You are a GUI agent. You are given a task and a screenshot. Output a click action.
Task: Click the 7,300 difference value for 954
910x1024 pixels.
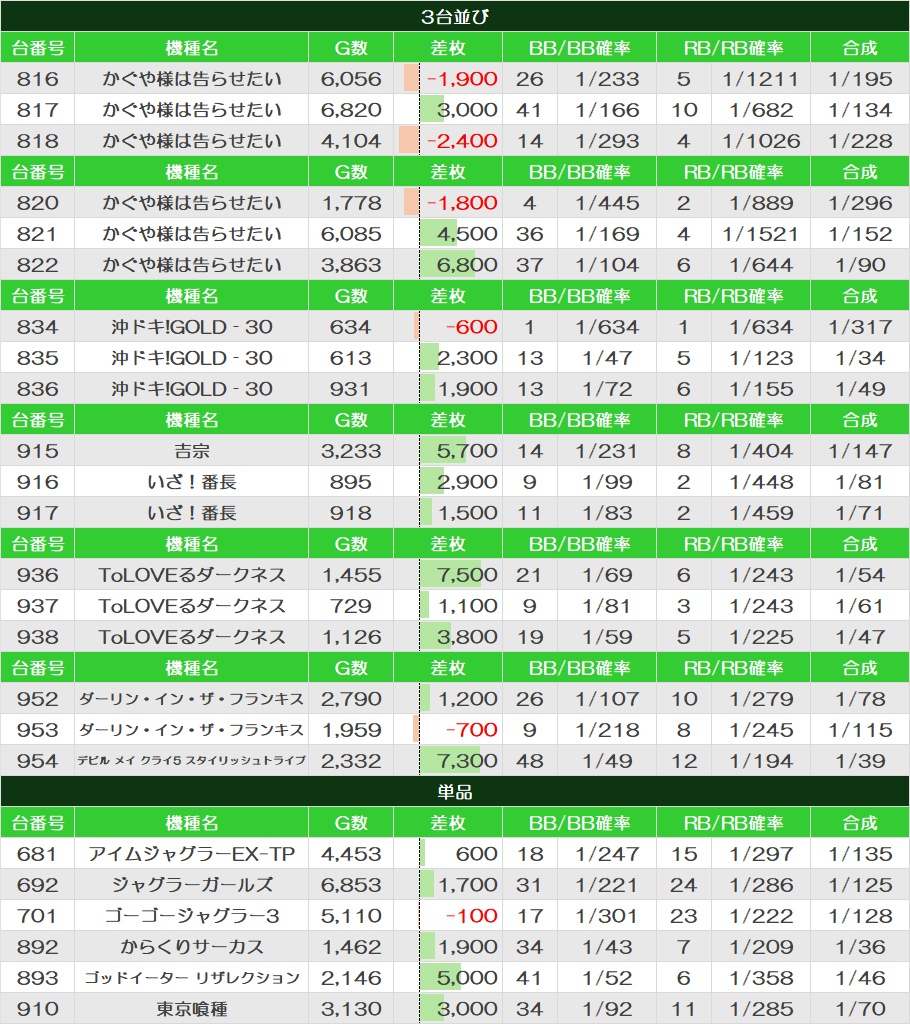click(x=467, y=761)
